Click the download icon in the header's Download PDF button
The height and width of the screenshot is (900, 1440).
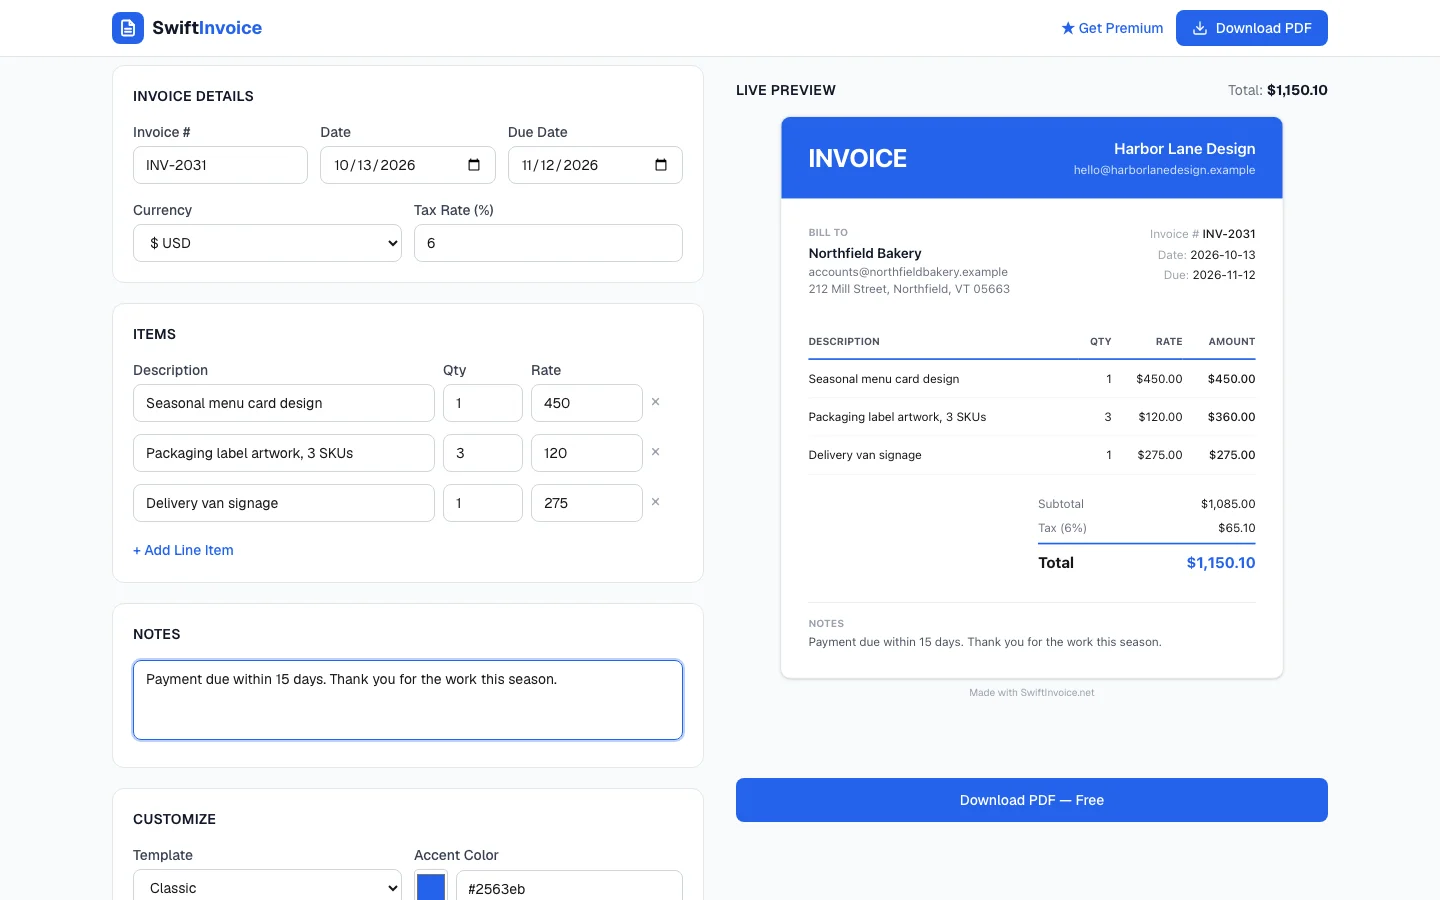[x=1200, y=28]
